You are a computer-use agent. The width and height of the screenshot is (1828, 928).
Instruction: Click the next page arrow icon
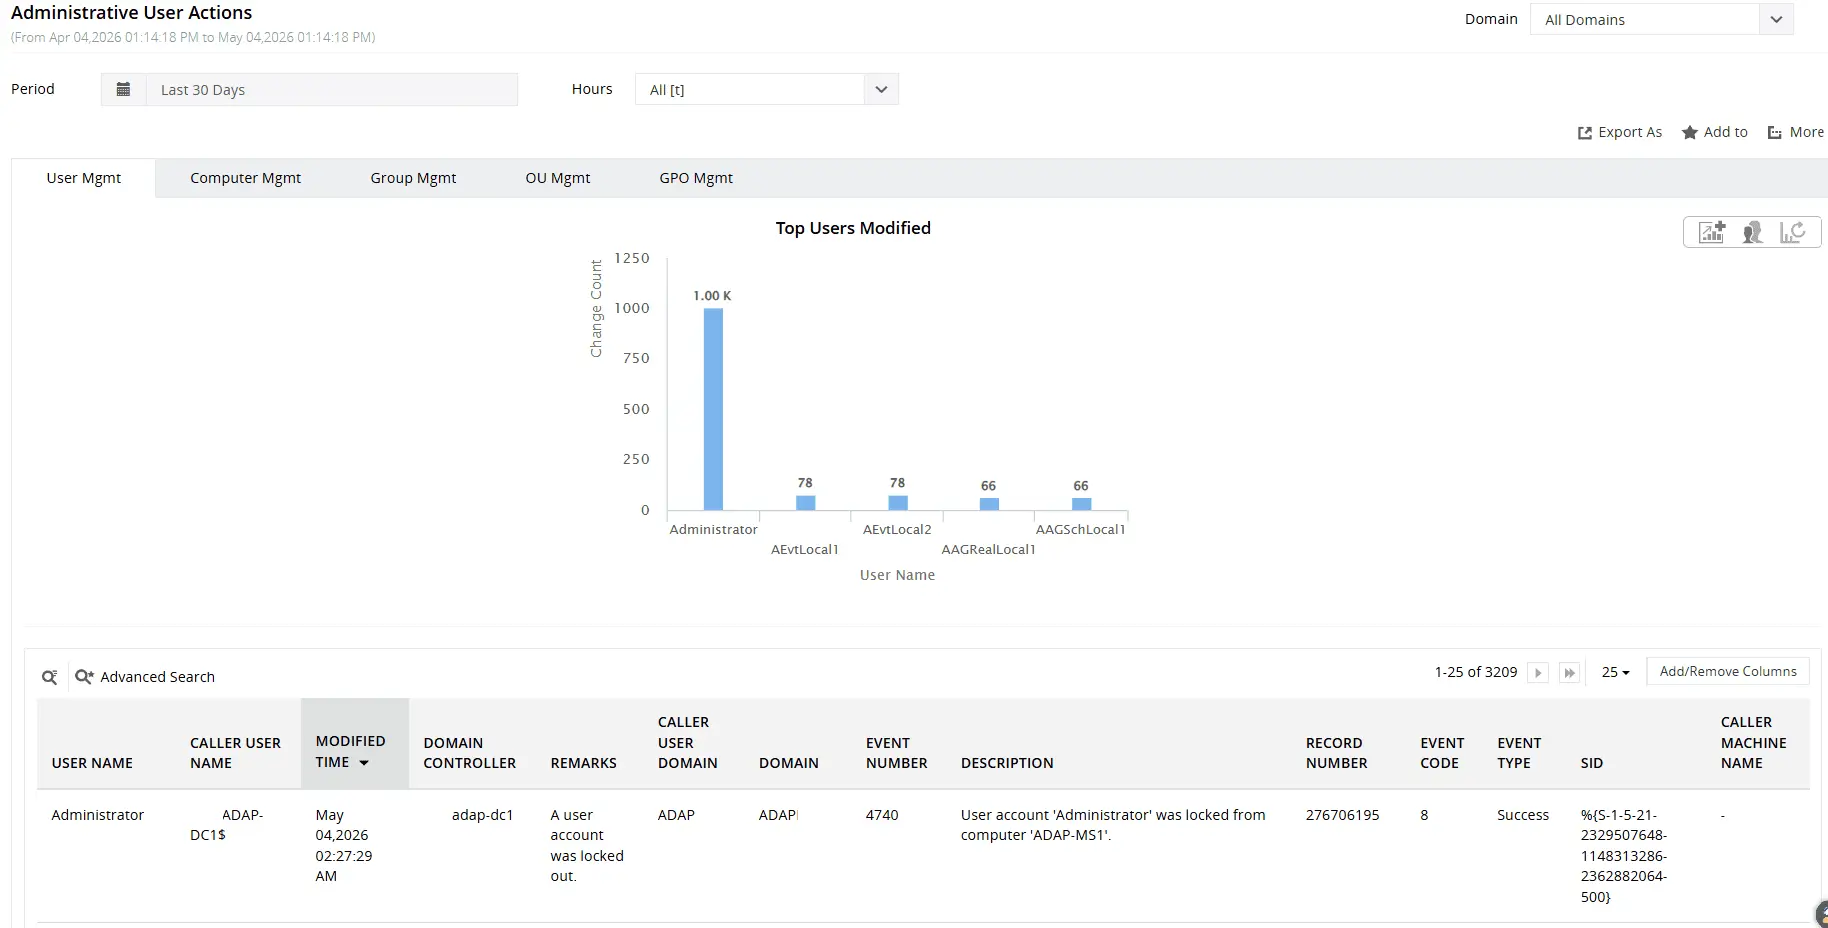(x=1539, y=673)
